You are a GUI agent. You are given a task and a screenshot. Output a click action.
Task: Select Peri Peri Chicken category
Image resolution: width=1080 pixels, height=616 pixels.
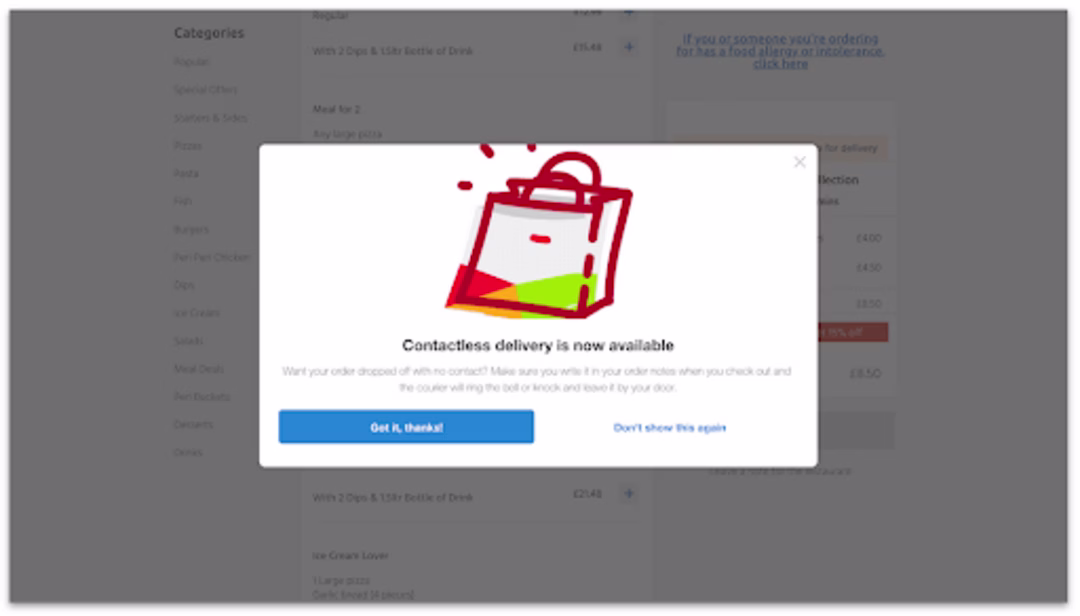(211, 257)
